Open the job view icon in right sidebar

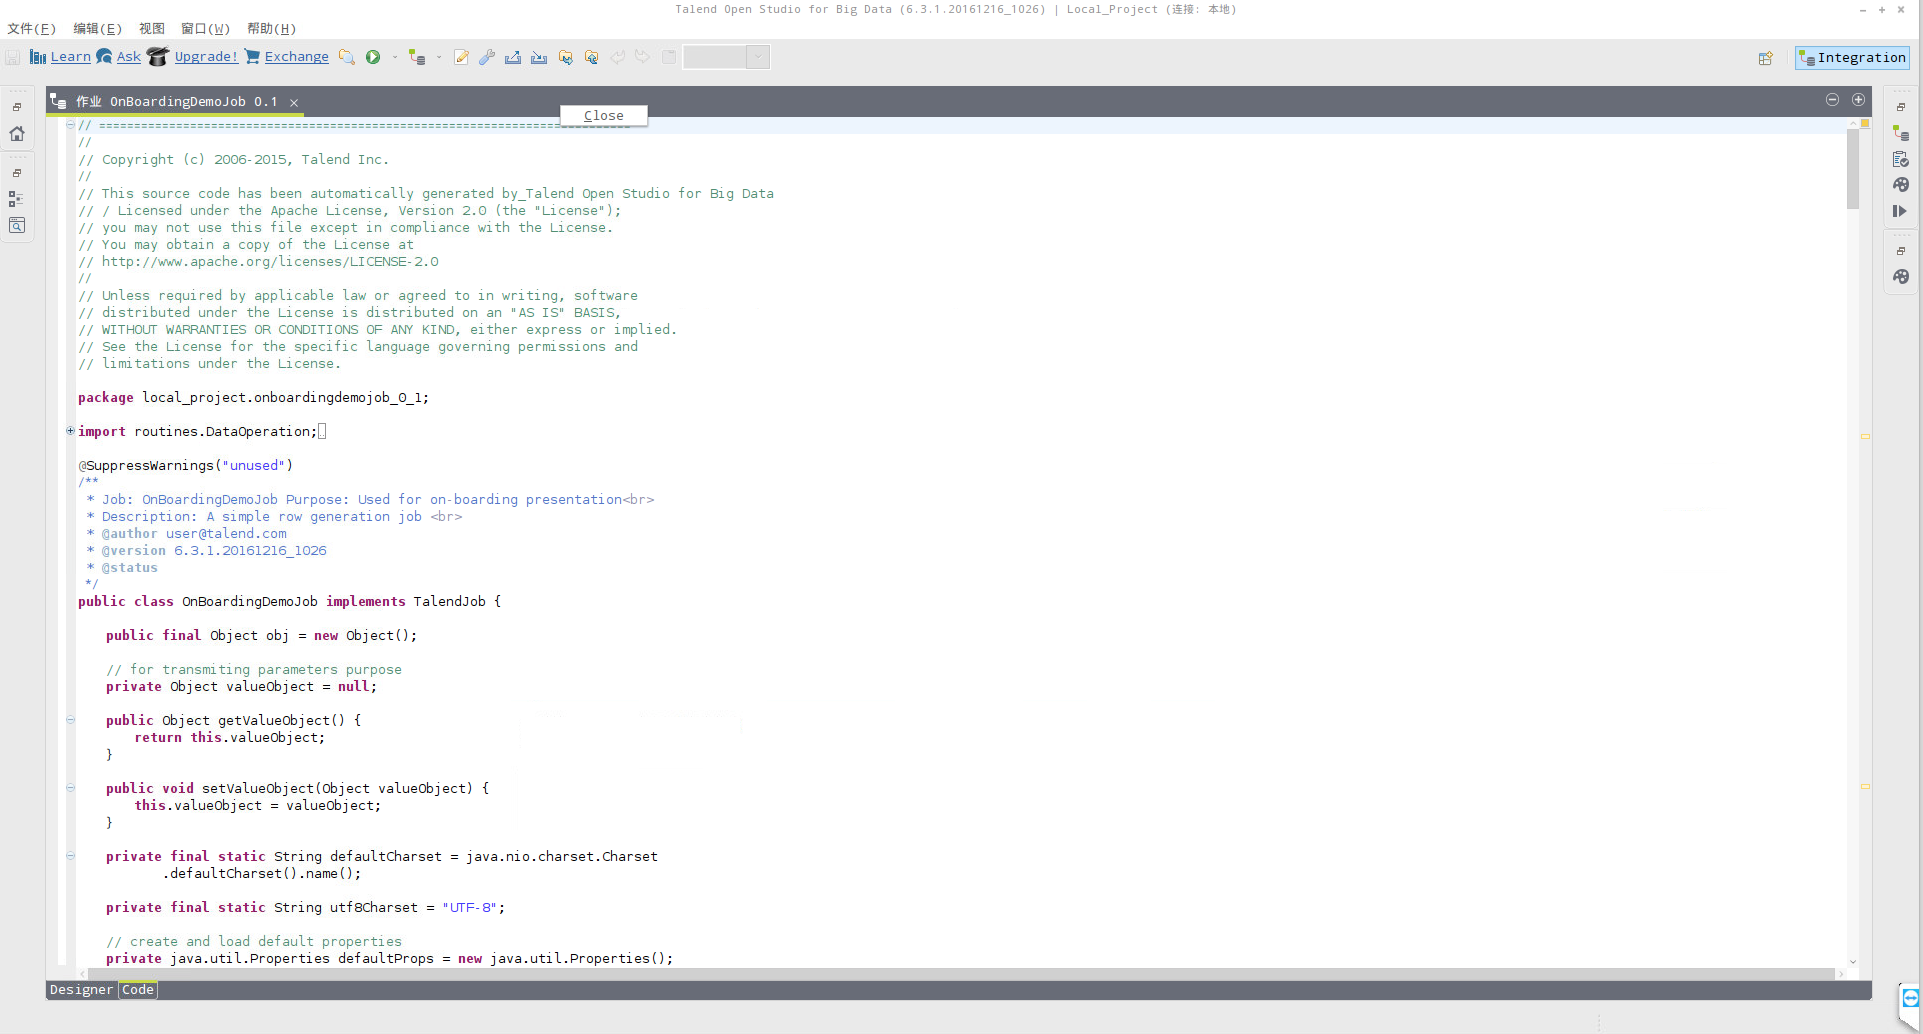pyautogui.click(x=1901, y=133)
